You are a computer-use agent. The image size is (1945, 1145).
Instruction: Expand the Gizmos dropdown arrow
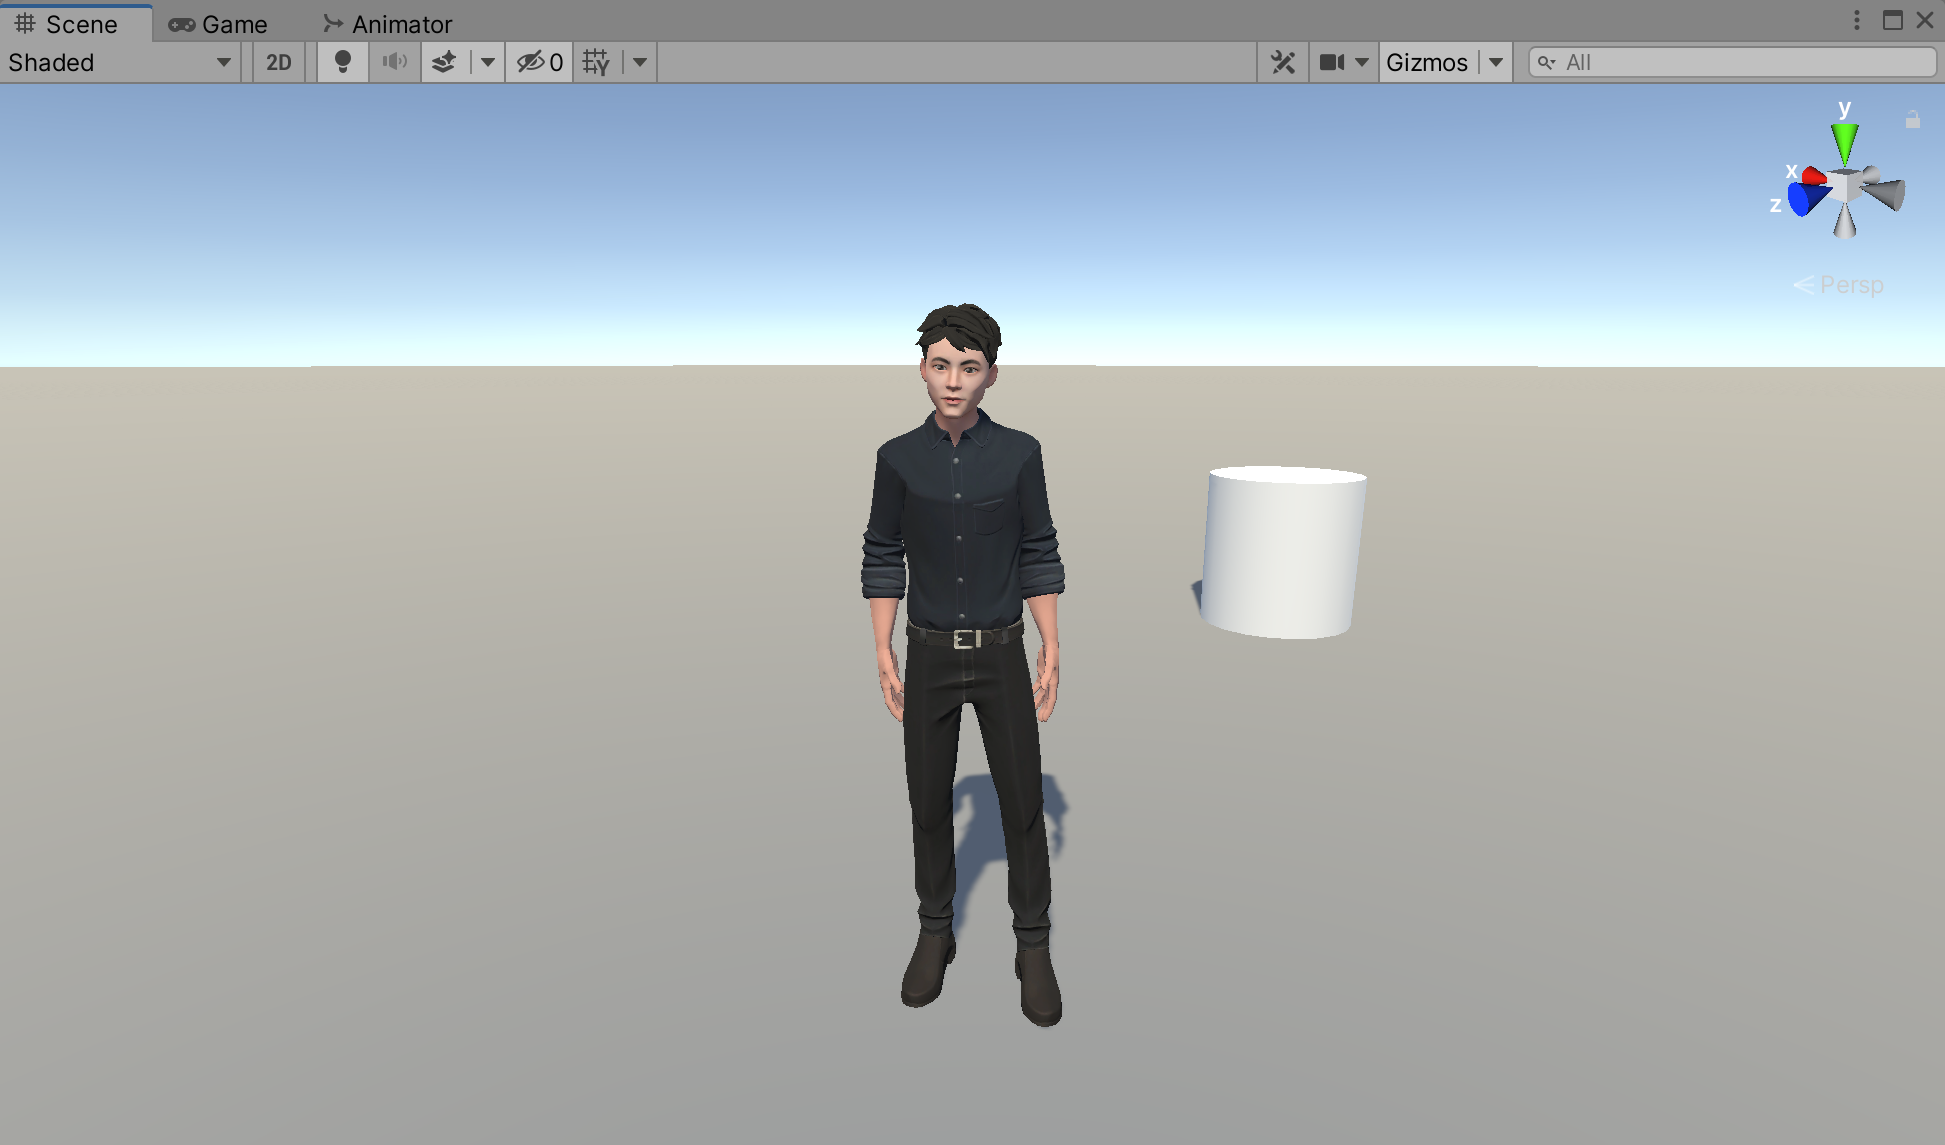[1497, 62]
